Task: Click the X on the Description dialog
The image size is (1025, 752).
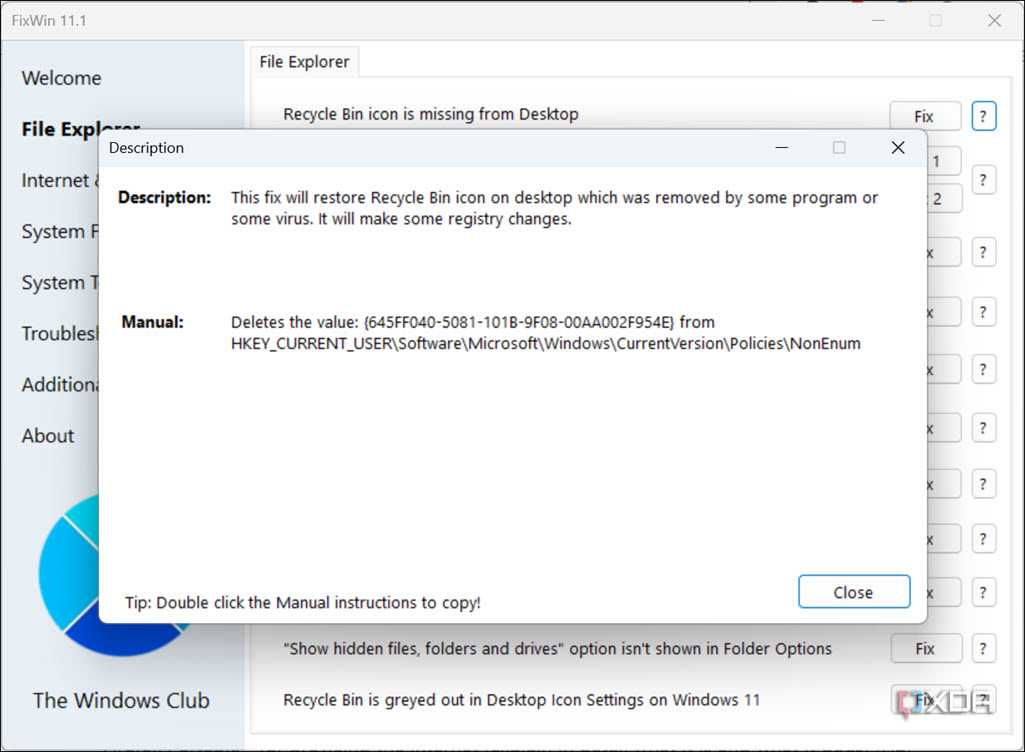Action: pyautogui.click(x=898, y=148)
